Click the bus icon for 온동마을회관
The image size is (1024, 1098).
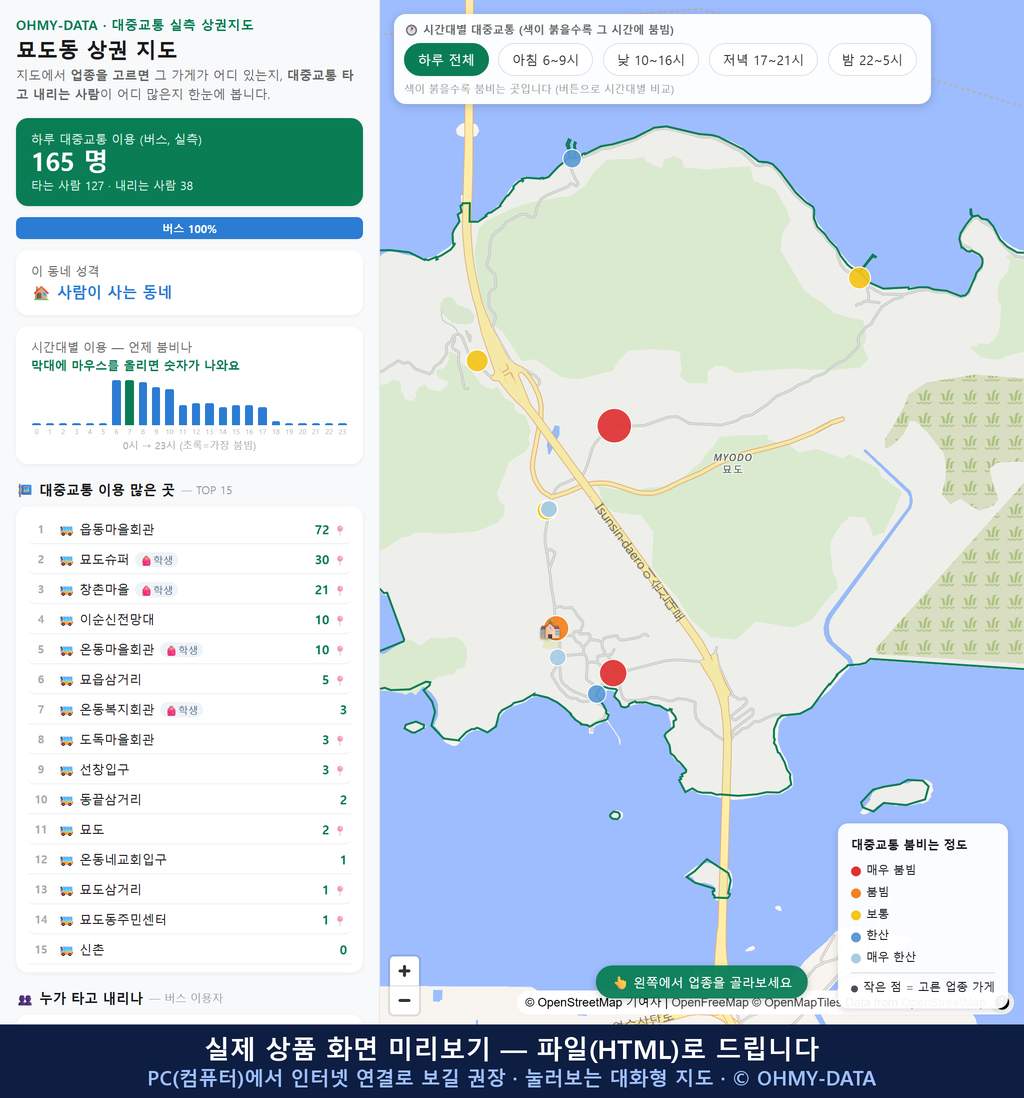pos(67,651)
